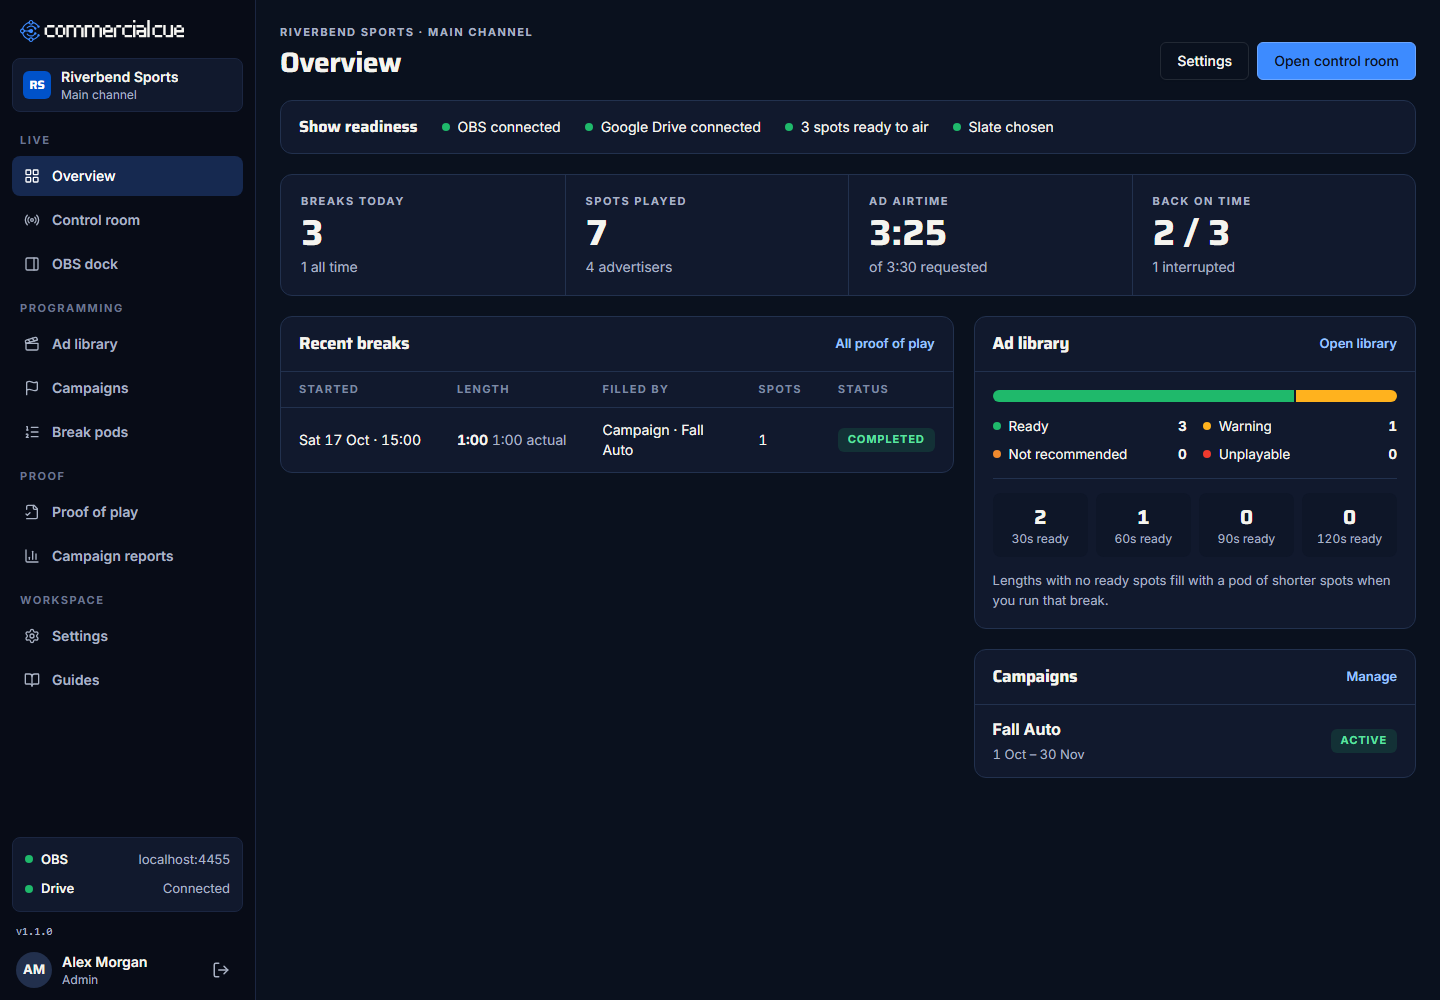This screenshot has height=1000, width=1440.
Task: Open the Riverbend Sports channel switcher
Action: 127,85
